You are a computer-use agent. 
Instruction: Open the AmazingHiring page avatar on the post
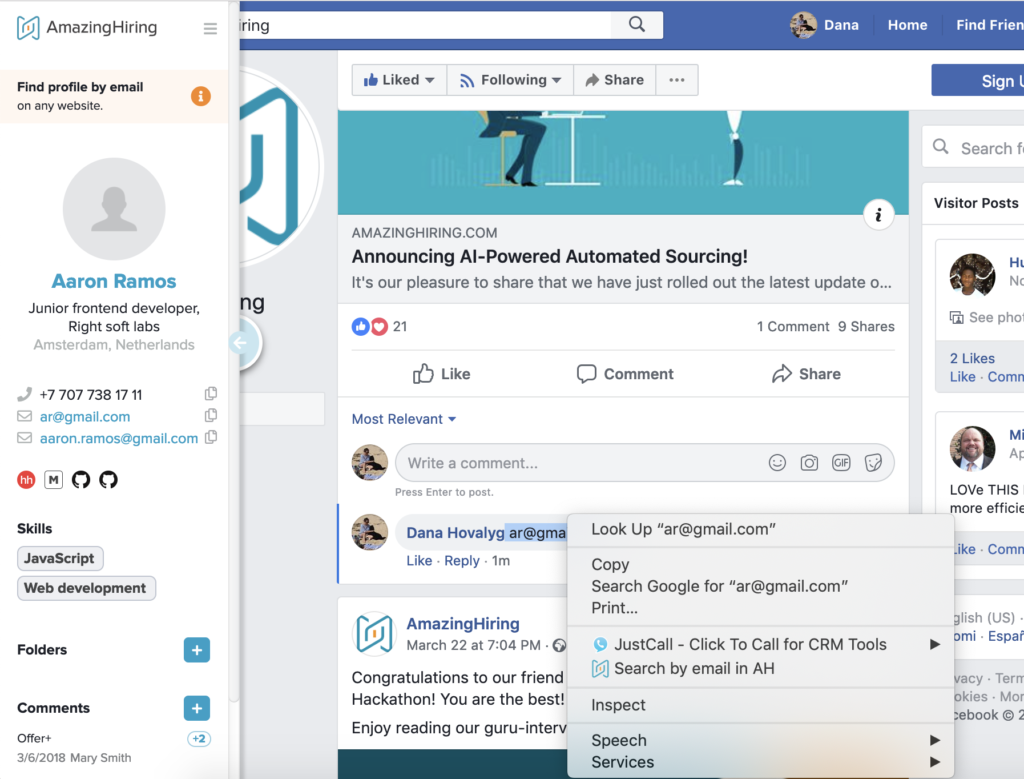coord(374,633)
